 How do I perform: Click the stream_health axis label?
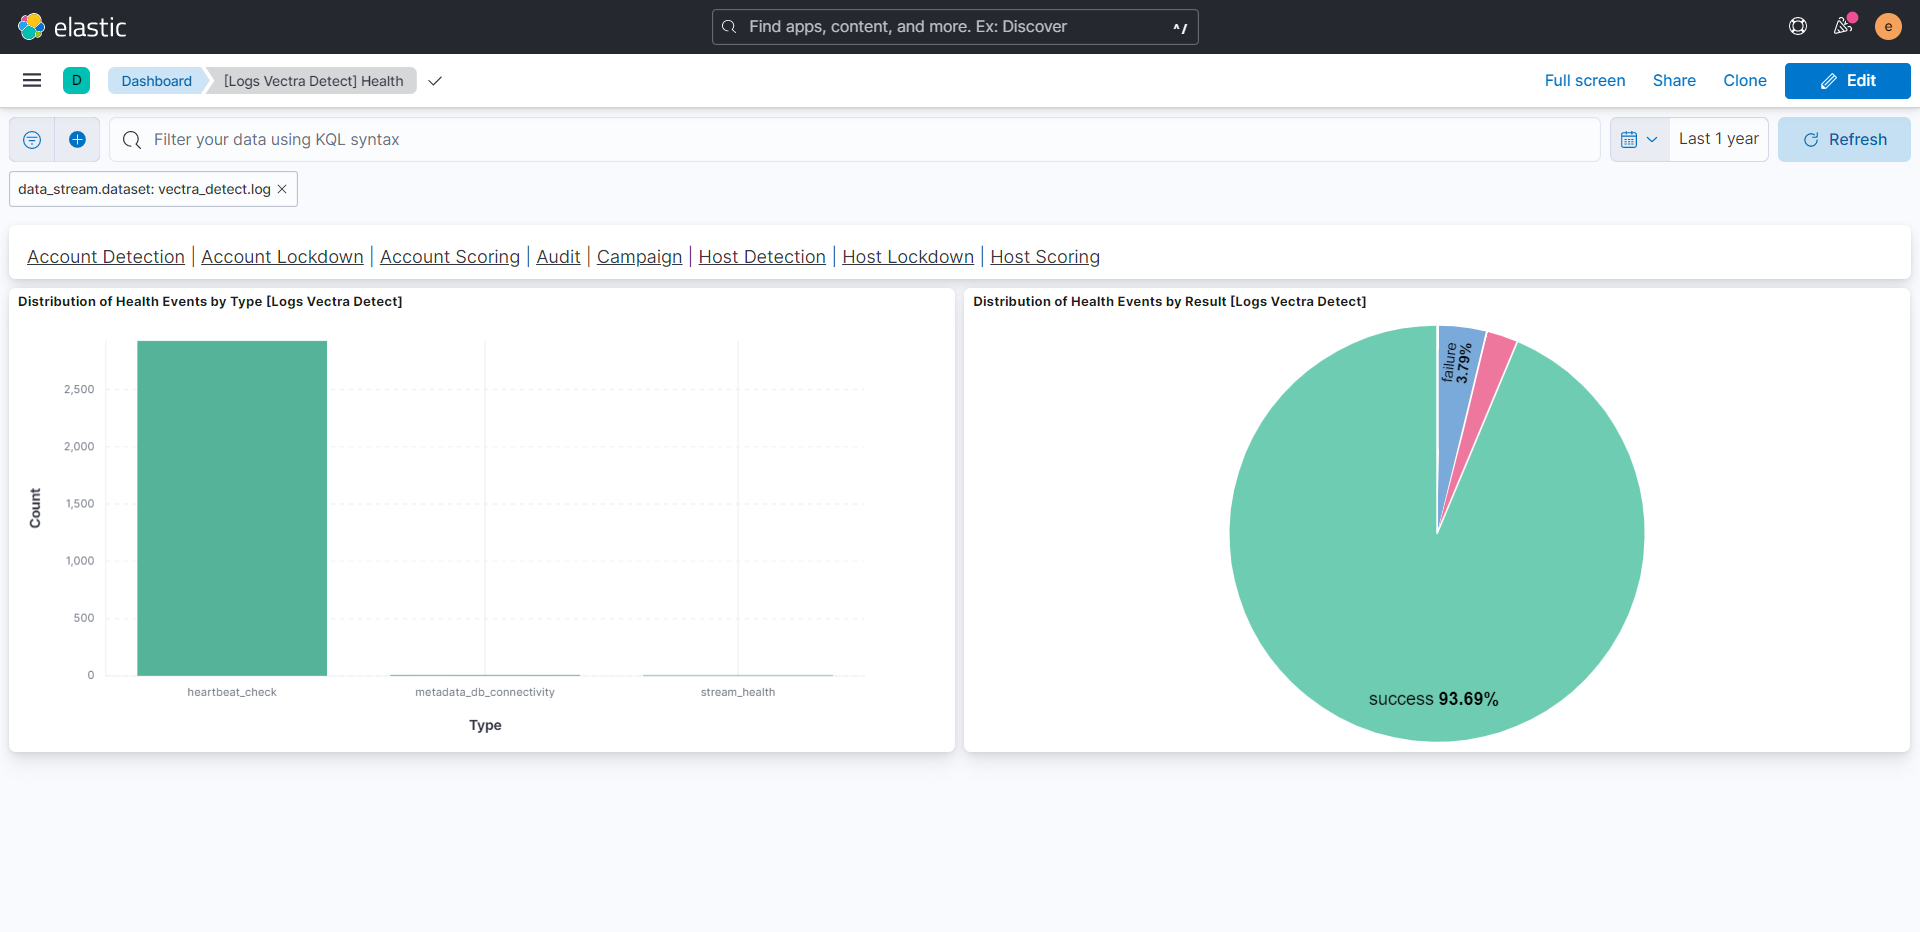[738, 692]
